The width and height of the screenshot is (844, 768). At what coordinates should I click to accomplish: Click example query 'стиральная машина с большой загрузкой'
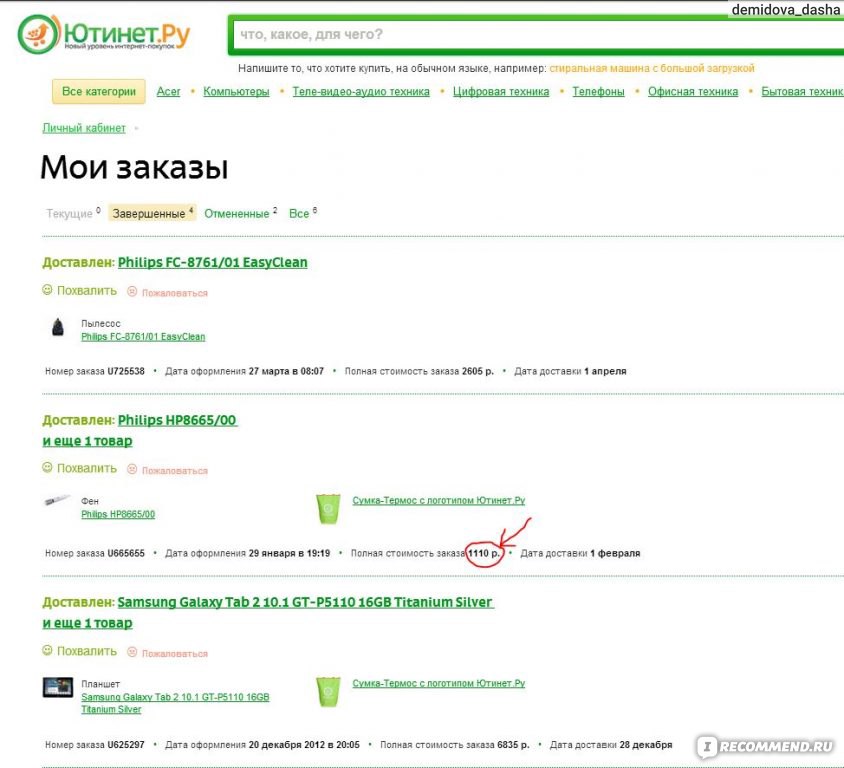[652, 68]
